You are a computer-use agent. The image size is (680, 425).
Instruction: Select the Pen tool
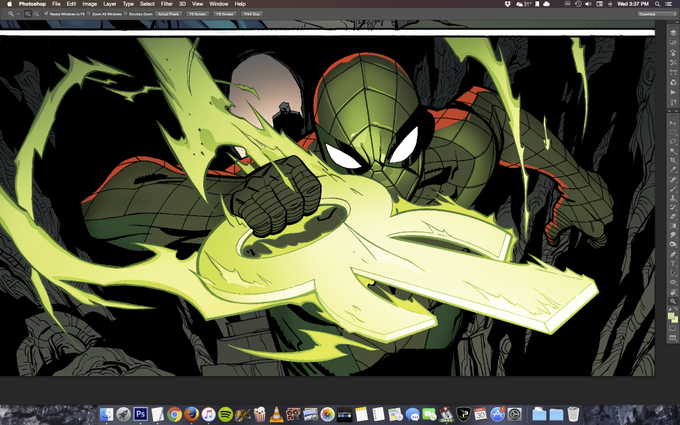673,254
